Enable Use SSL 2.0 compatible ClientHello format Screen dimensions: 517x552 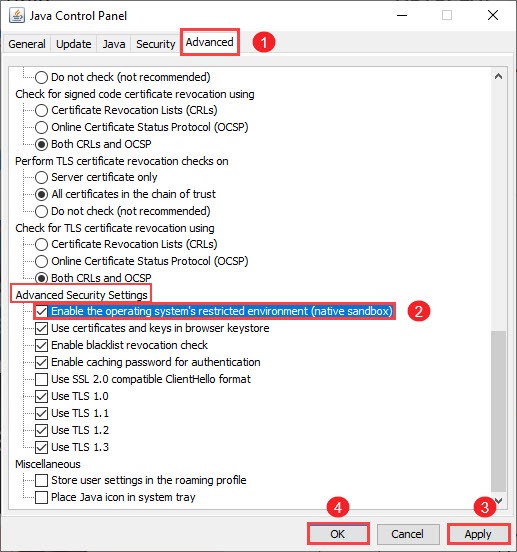(42, 379)
